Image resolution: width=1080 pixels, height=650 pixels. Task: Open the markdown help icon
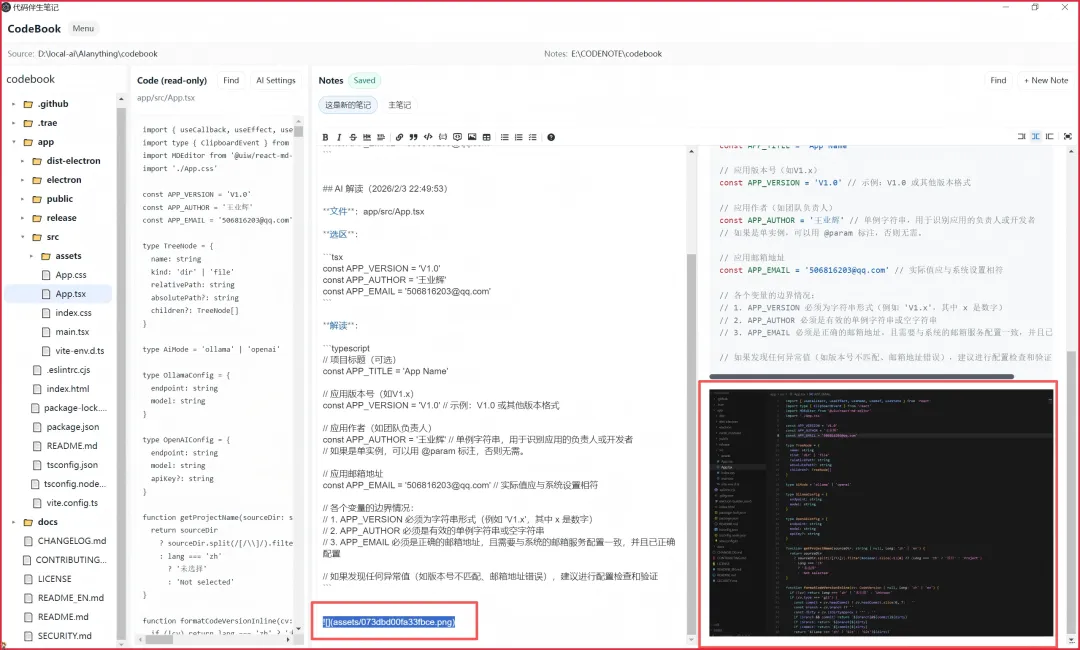(x=551, y=137)
